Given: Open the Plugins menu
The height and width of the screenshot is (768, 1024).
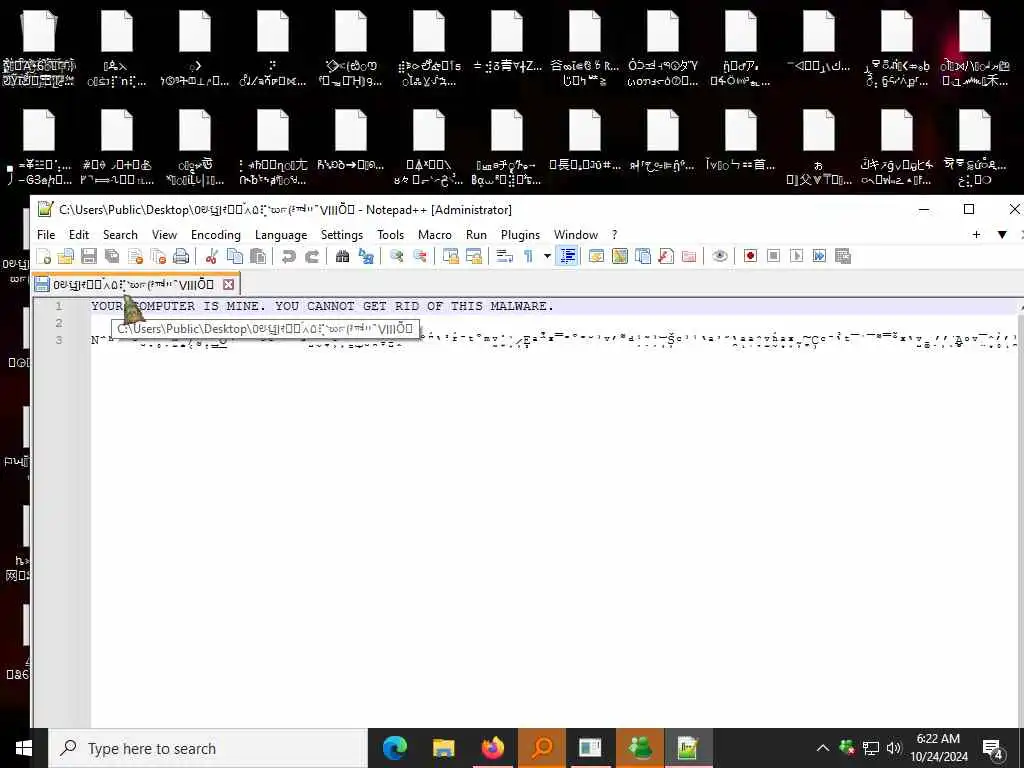Looking at the screenshot, I should click(x=520, y=234).
